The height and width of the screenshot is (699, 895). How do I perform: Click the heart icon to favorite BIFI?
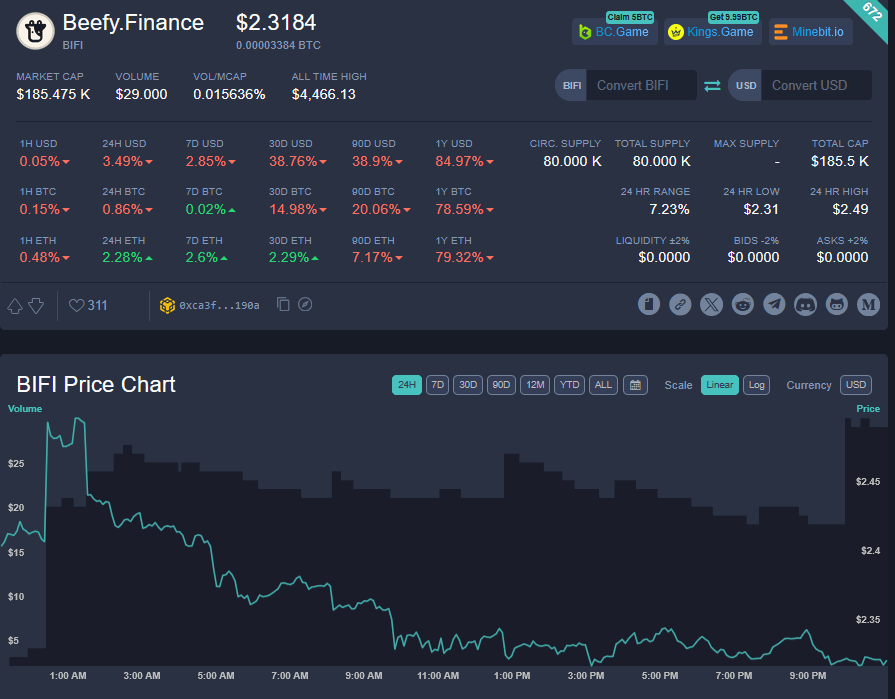[77, 305]
